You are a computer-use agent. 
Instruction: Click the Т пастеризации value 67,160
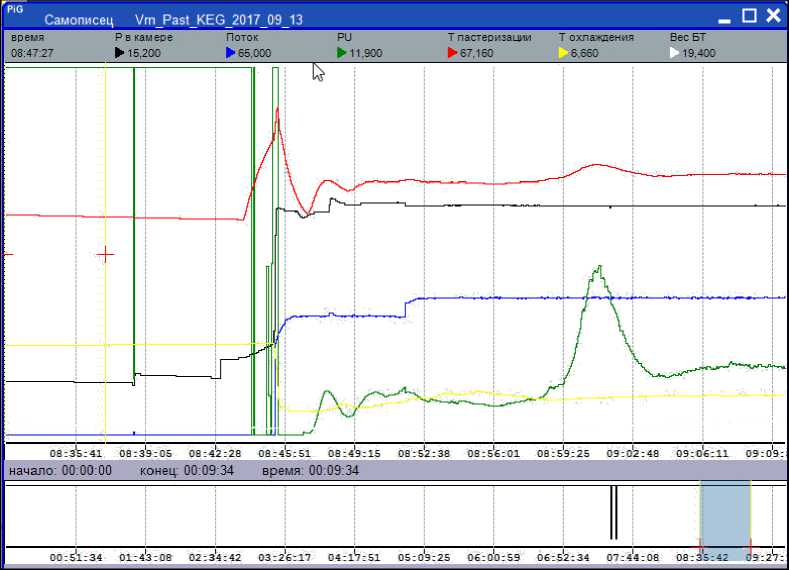pos(477,53)
